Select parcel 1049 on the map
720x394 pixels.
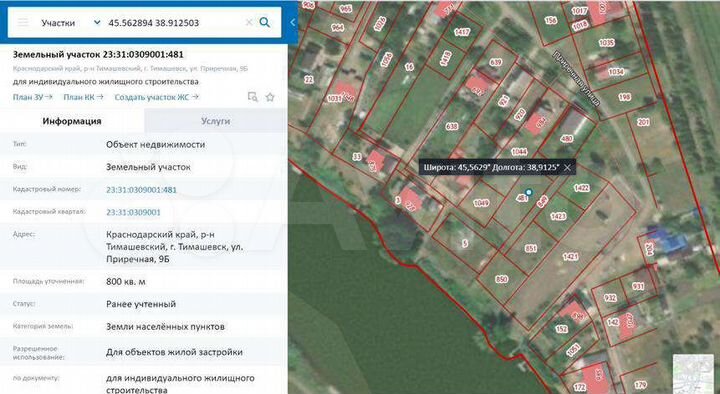coord(481,203)
